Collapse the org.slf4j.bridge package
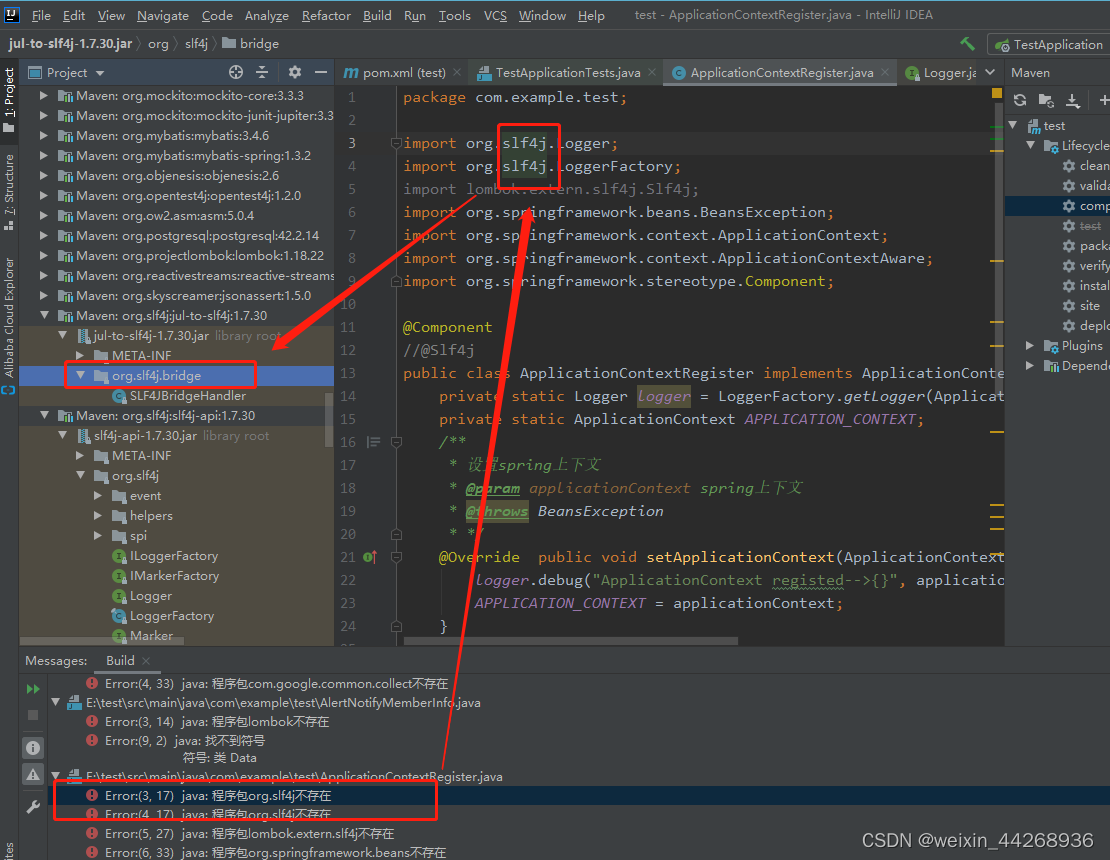Viewport: 1110px width, 860px height. click(x=80, y=375)
